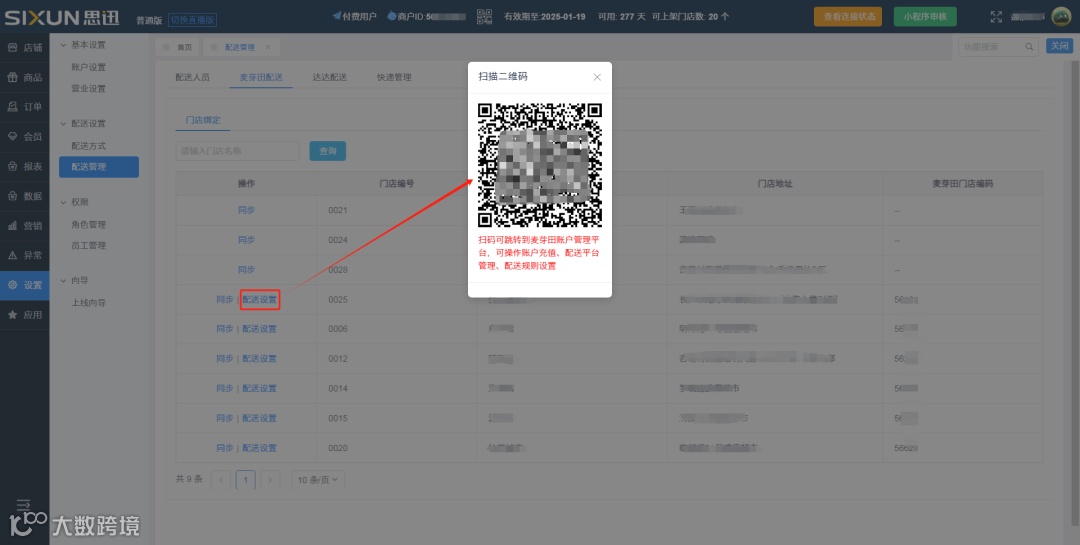
Task: Open 配送方式 in the settings menu
Action: (x=88, y=145)
